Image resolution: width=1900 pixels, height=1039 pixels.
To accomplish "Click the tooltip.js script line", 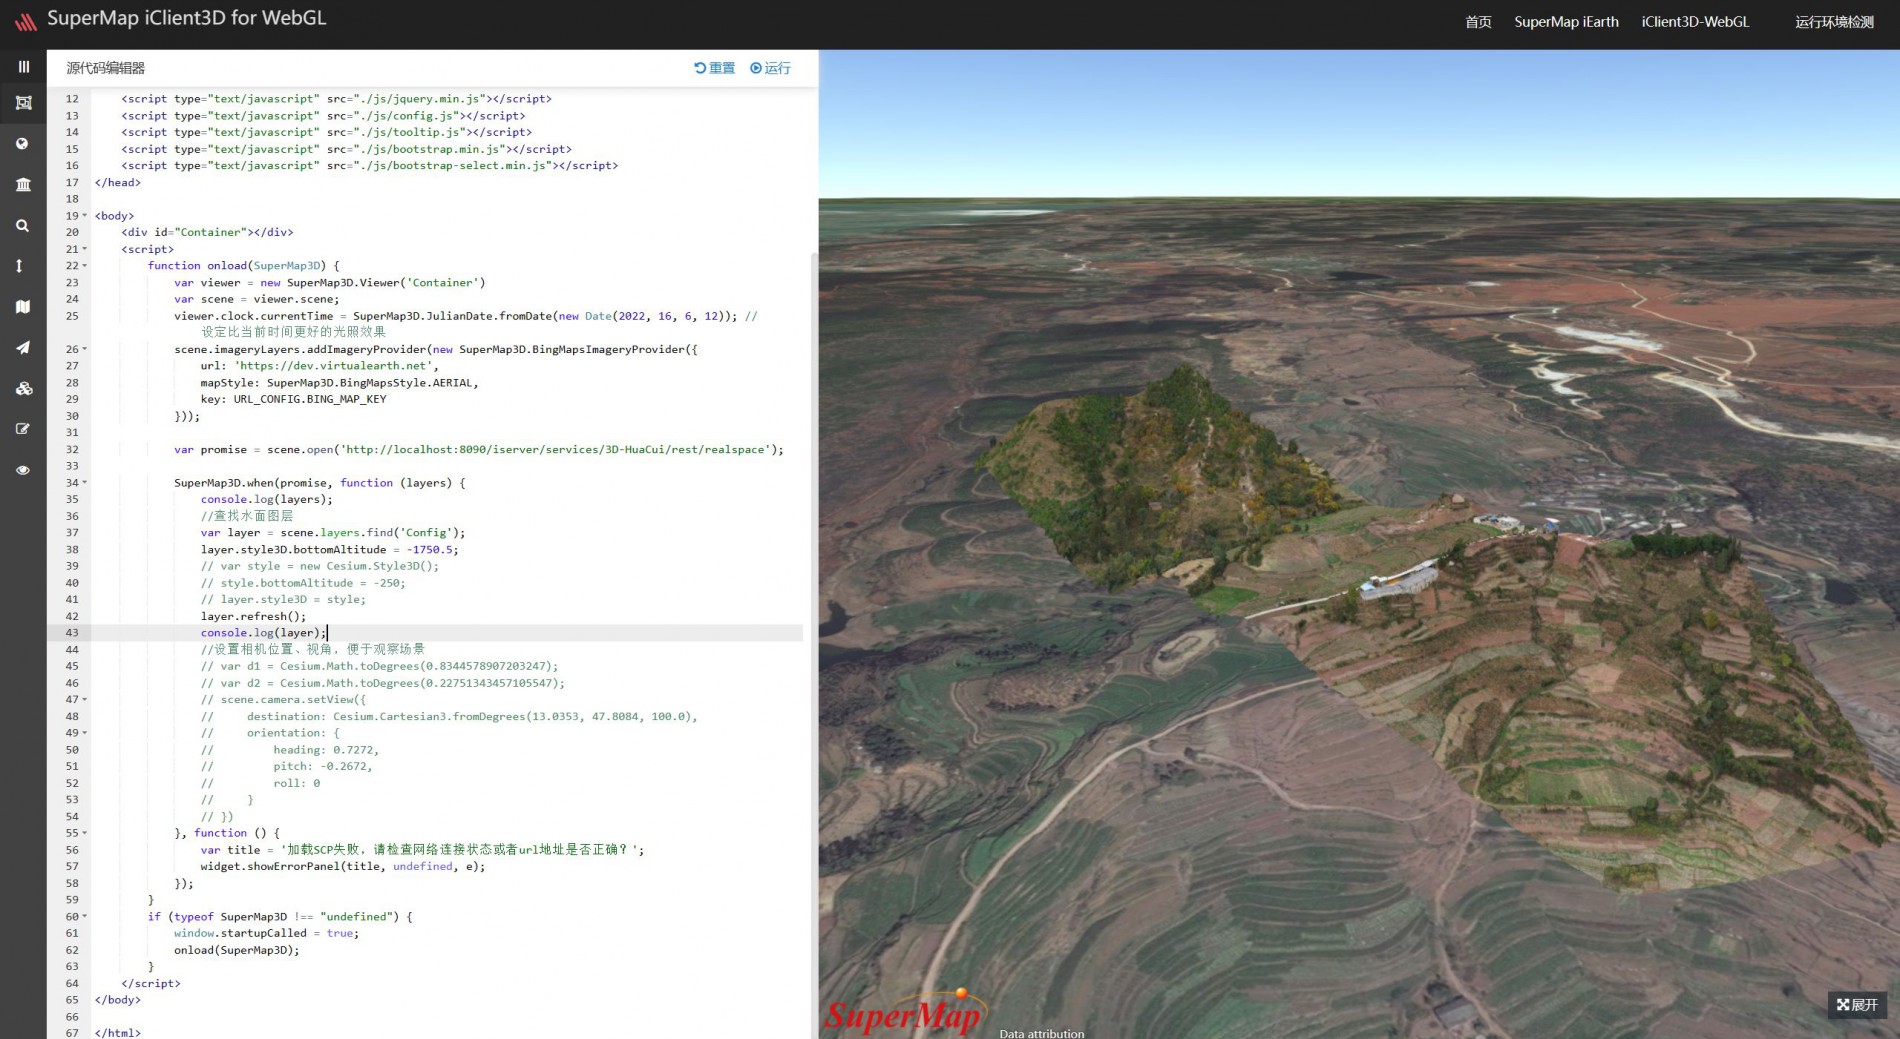I will click(x=326, y=132).
